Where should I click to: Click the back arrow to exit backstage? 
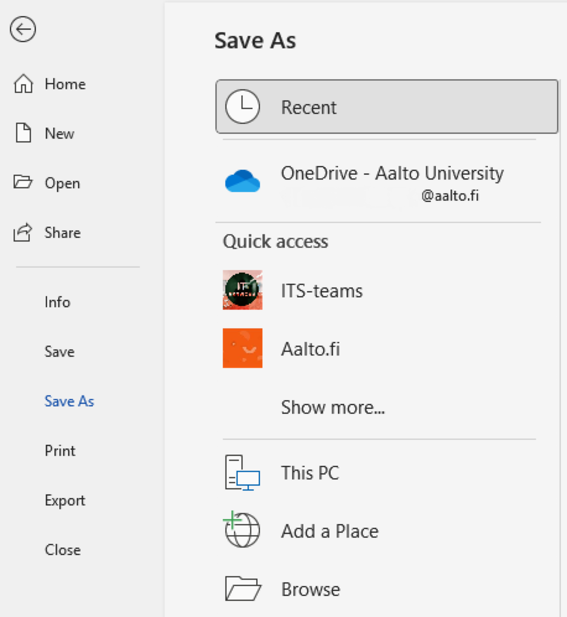click(23, 29)
